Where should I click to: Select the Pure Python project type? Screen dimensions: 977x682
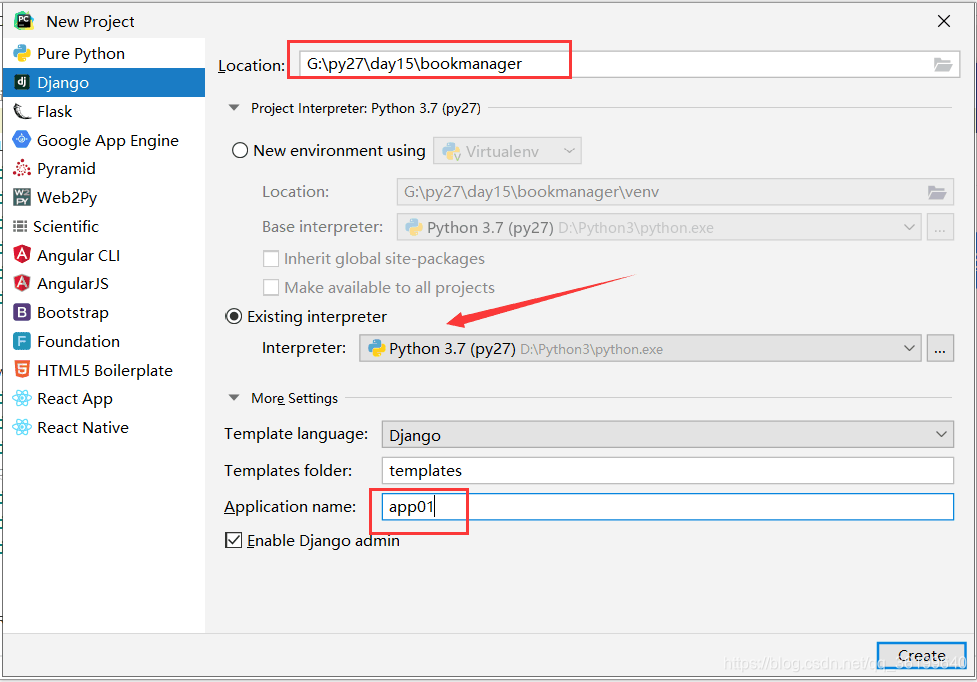click(x=104, y=54)
